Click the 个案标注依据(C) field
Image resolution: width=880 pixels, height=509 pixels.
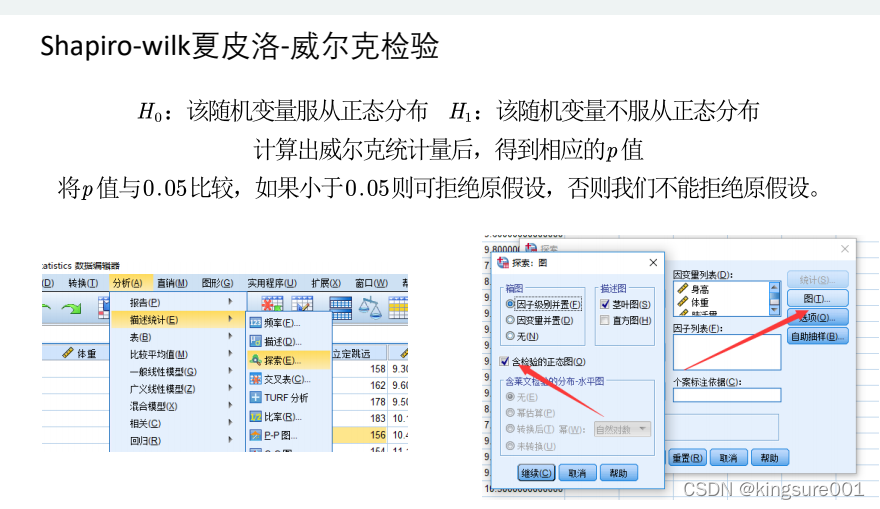[x=727, y=395]
